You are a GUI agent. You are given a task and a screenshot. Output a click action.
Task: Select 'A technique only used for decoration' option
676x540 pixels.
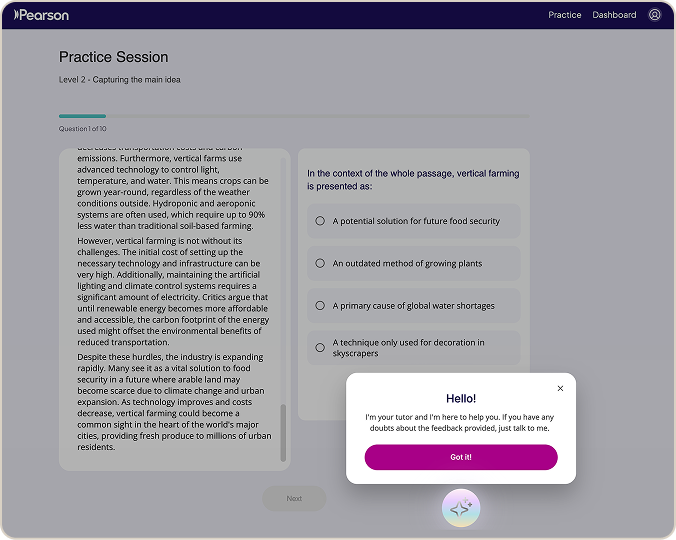[x=413, y=348]
